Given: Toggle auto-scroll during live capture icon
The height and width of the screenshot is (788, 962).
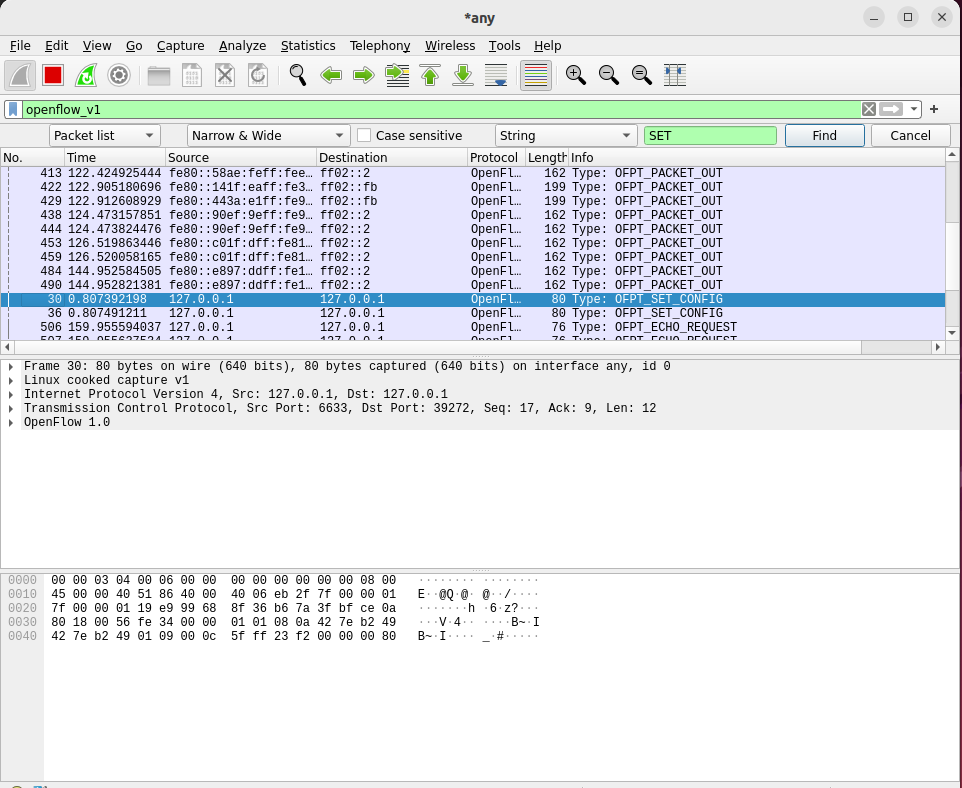Looking at the screenshot, I should click(x=496, y=75).
